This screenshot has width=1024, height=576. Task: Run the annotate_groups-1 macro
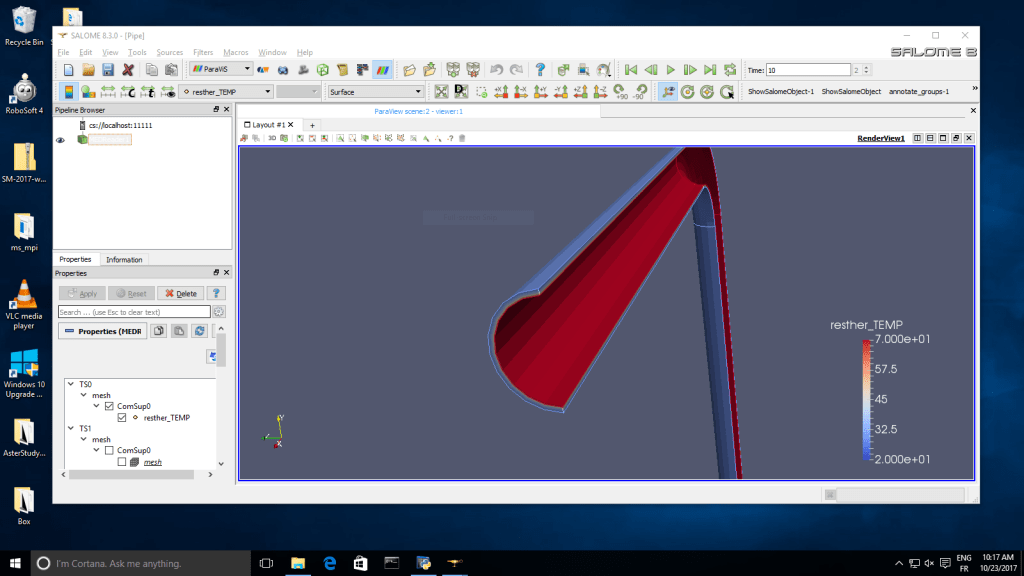click(919, 91)
